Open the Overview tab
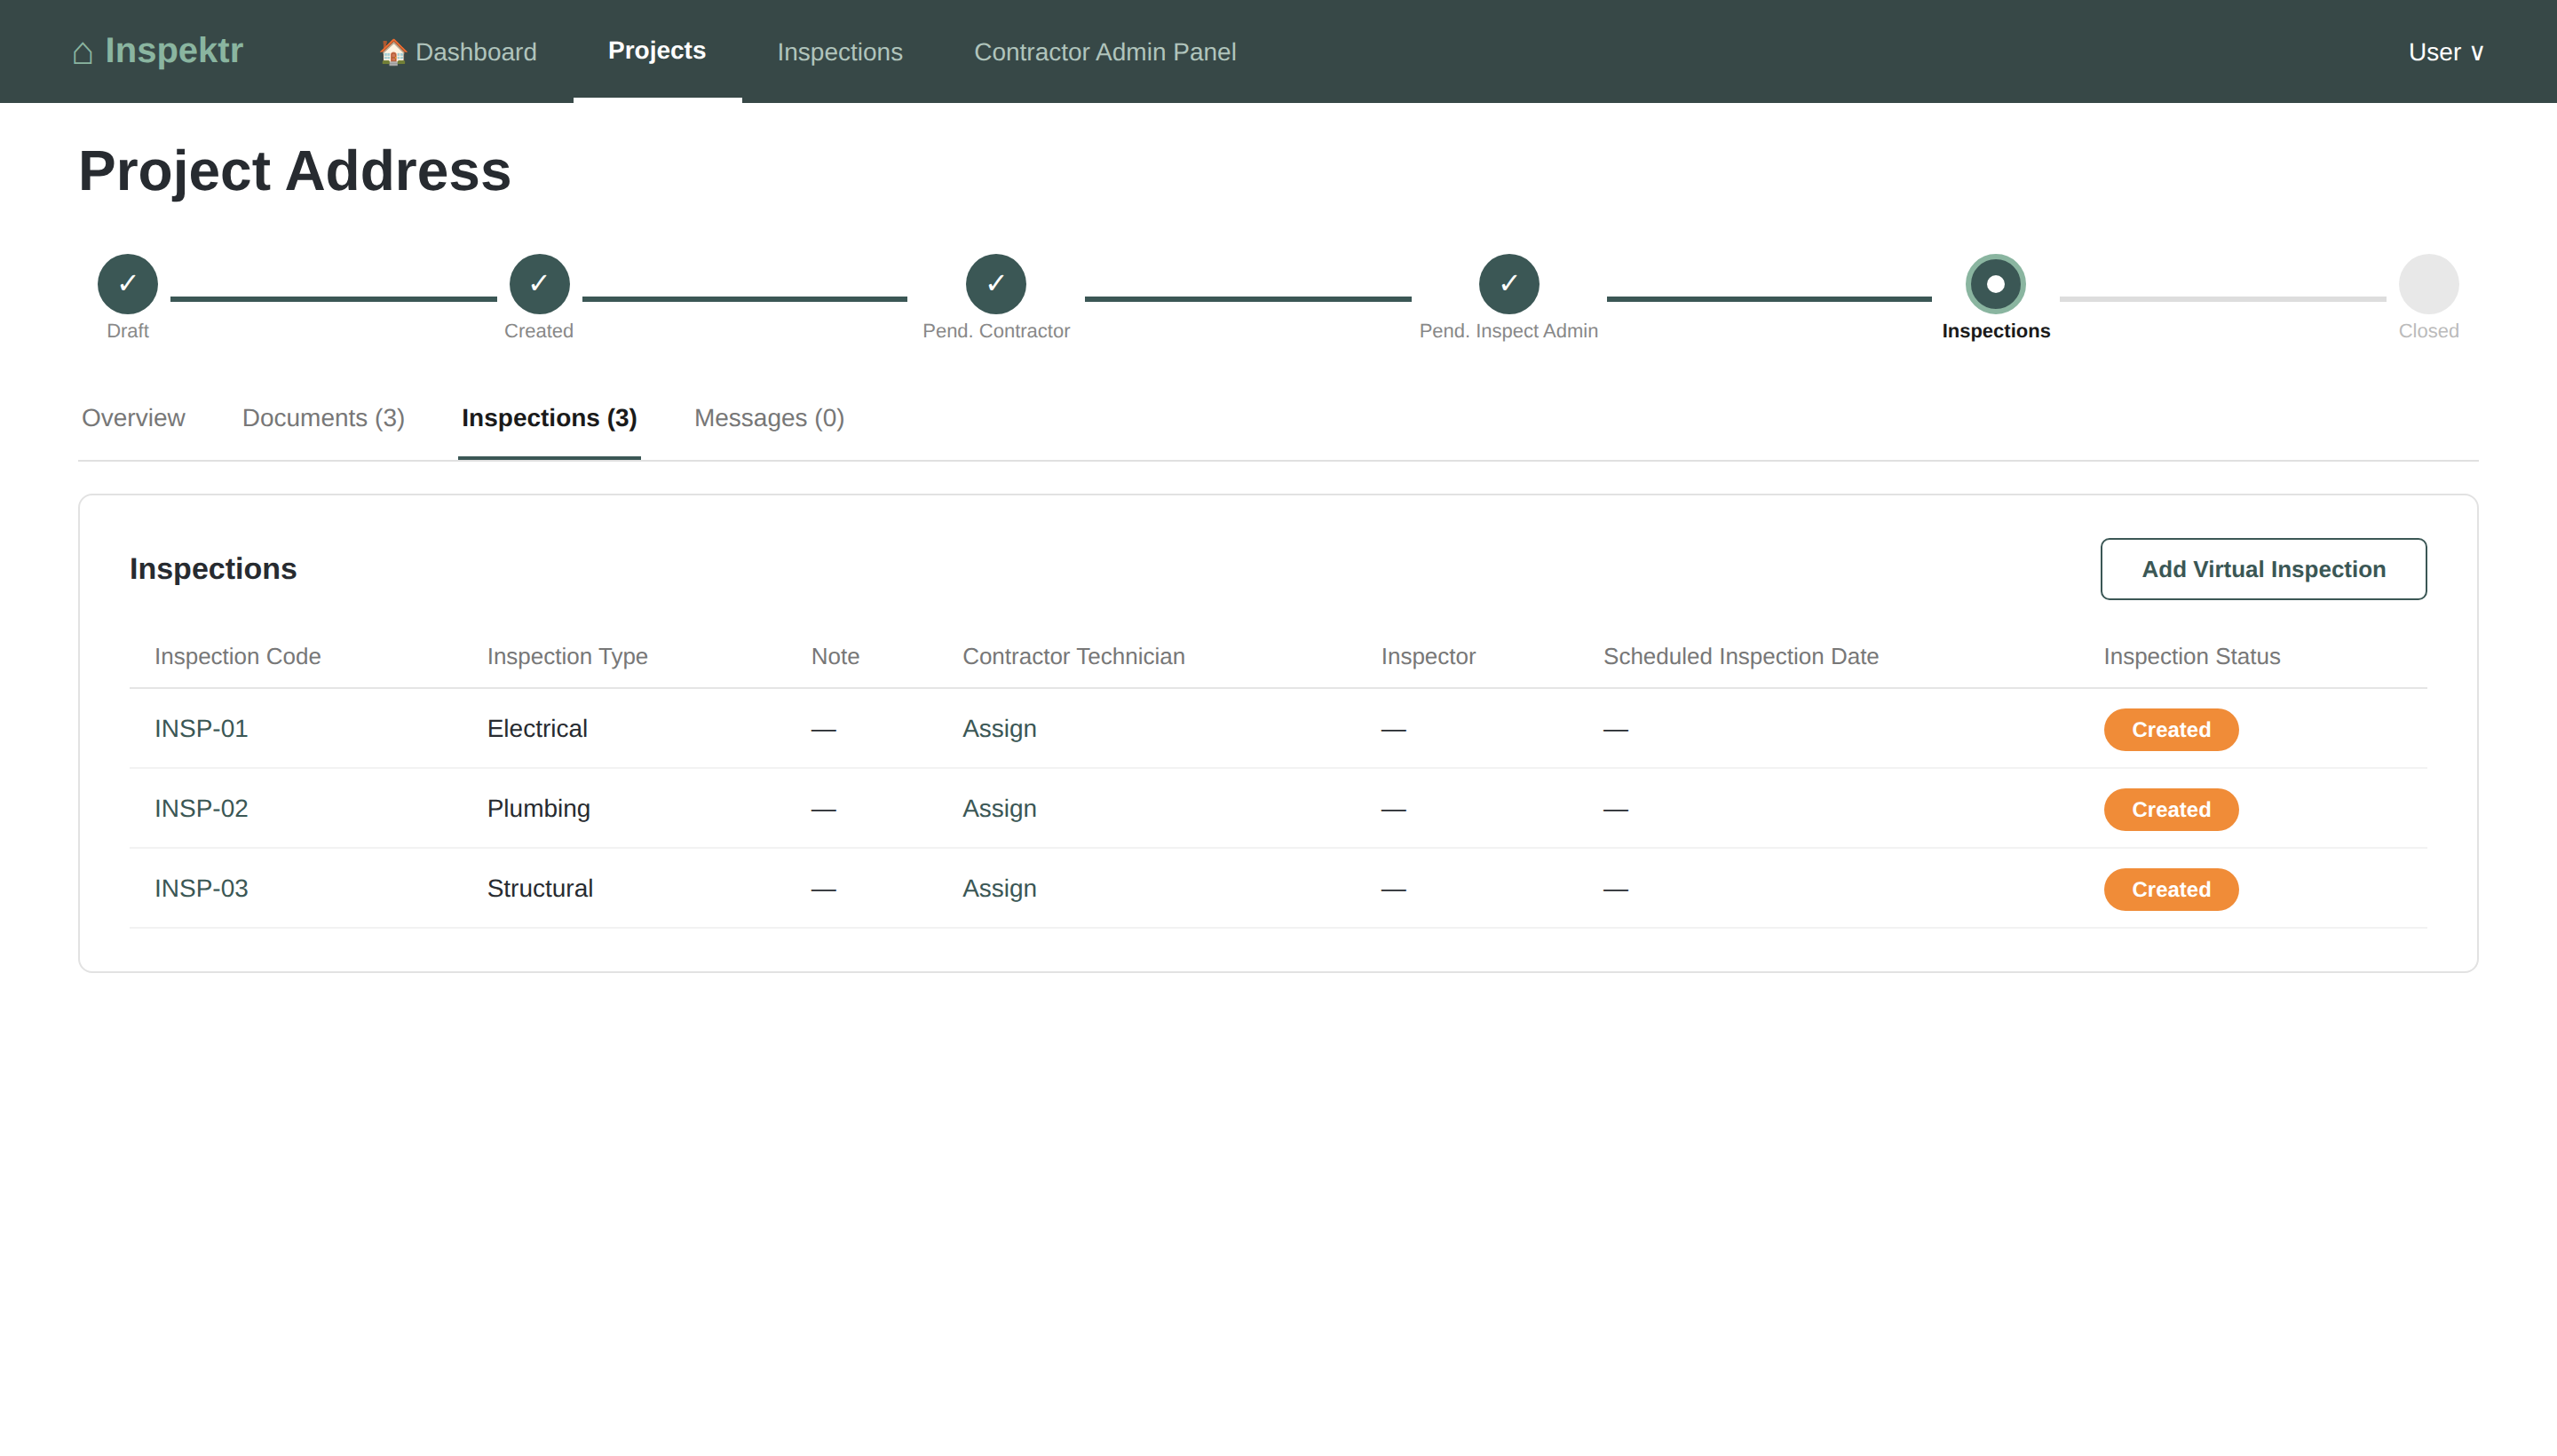2557x1456 pixels. [x=133, y=418]
